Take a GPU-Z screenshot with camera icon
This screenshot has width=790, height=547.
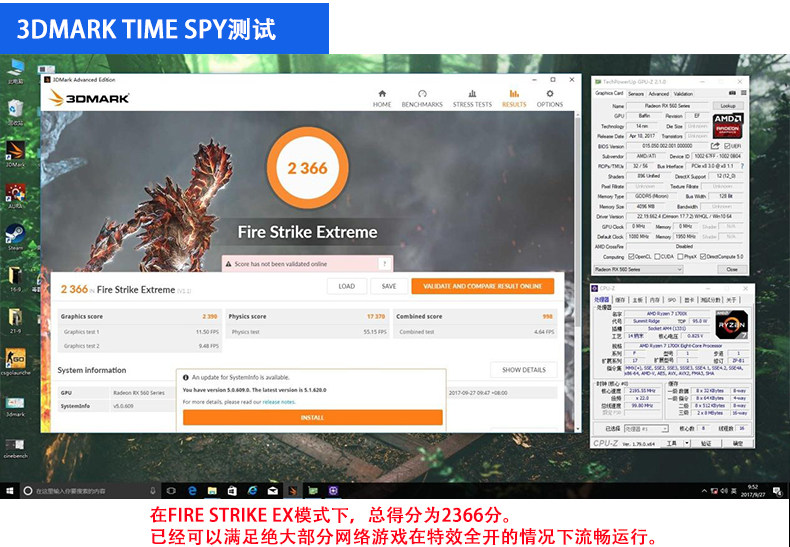tap(732, 93)
